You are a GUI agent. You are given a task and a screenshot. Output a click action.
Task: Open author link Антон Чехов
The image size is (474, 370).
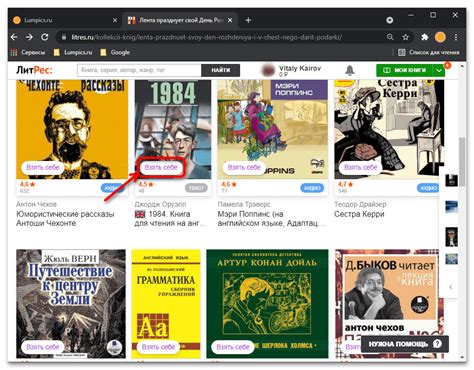point(36,204)
